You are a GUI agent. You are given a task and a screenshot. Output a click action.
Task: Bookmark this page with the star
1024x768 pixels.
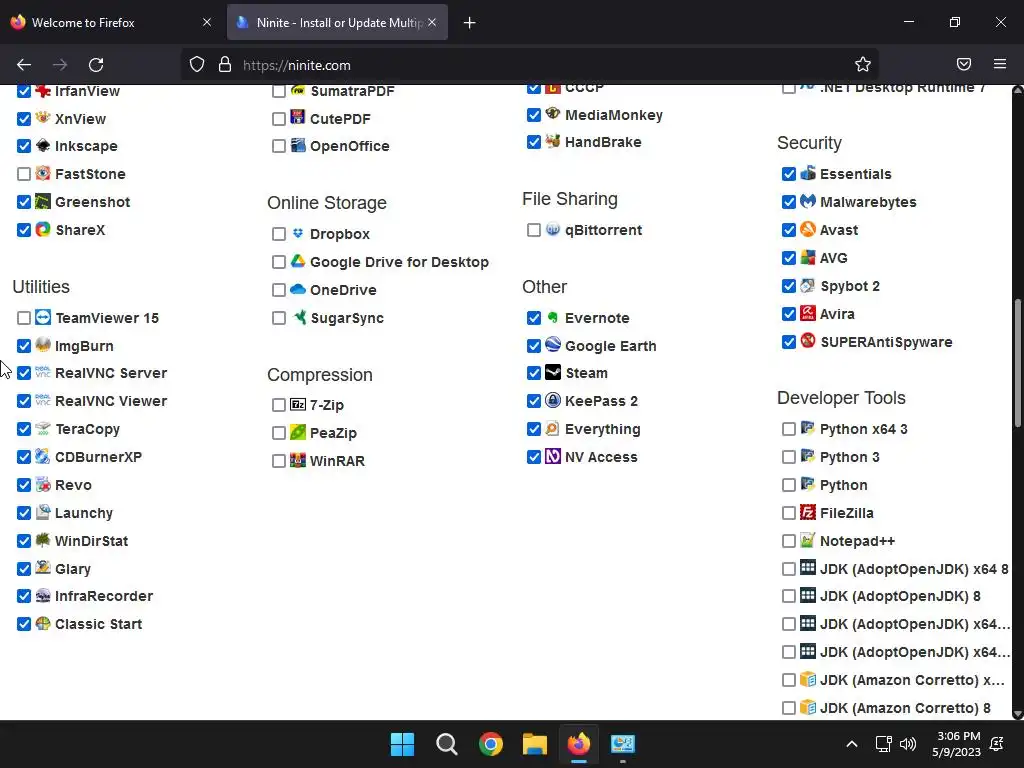[863, 64]
